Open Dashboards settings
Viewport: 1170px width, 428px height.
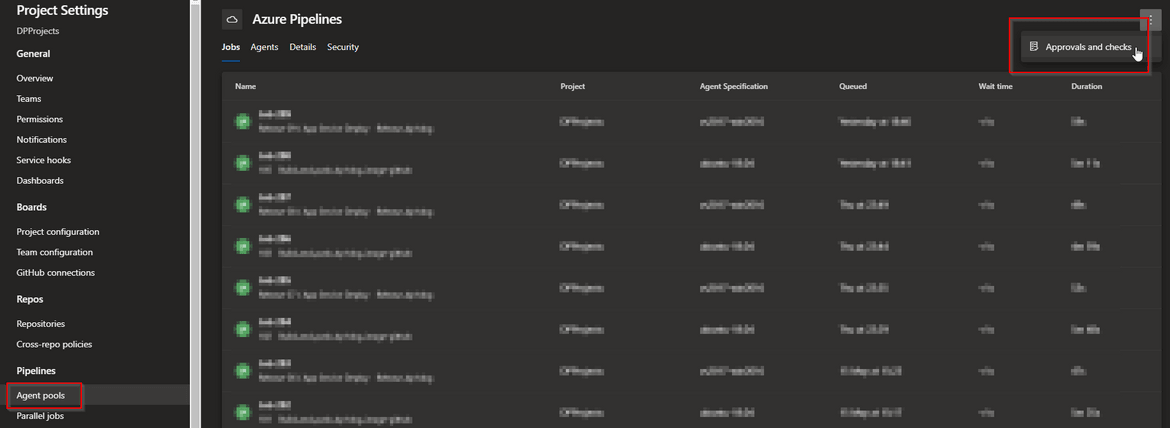(x=40, y=180)
